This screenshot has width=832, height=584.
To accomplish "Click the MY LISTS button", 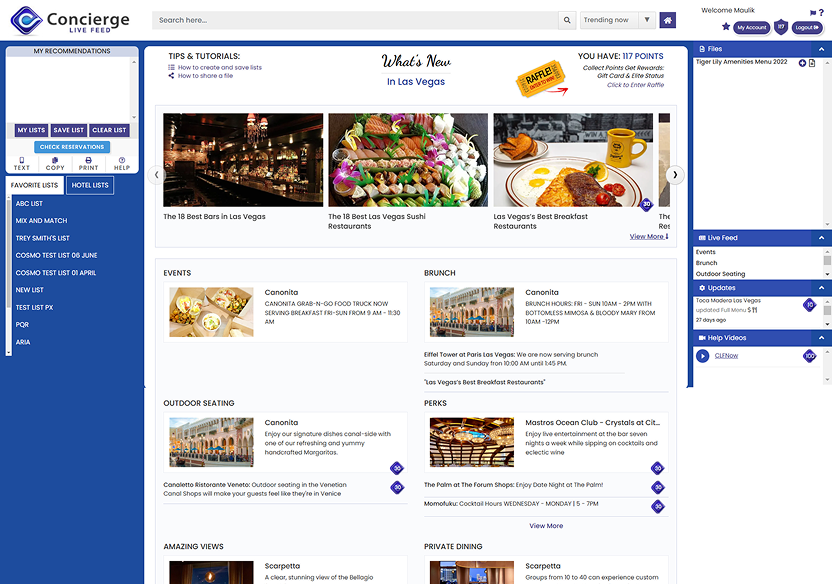I will pos(31,130).
